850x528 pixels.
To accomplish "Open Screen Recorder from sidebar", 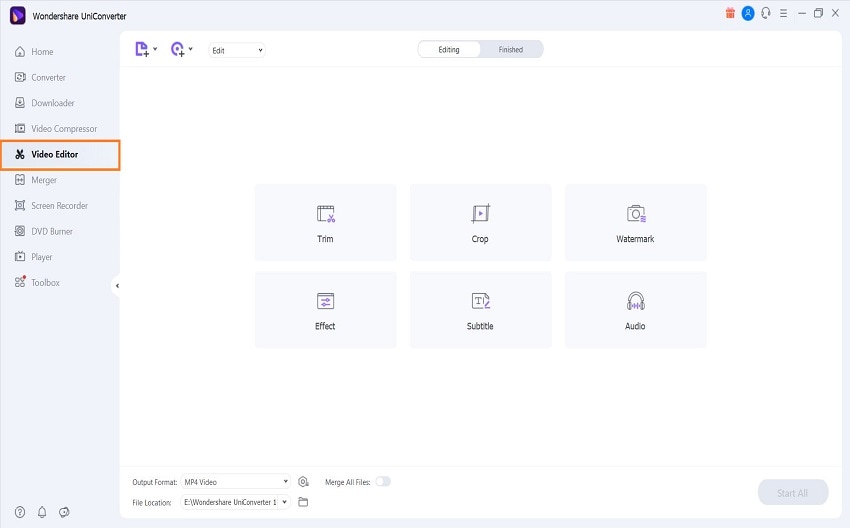I will (x=51, y=205).
